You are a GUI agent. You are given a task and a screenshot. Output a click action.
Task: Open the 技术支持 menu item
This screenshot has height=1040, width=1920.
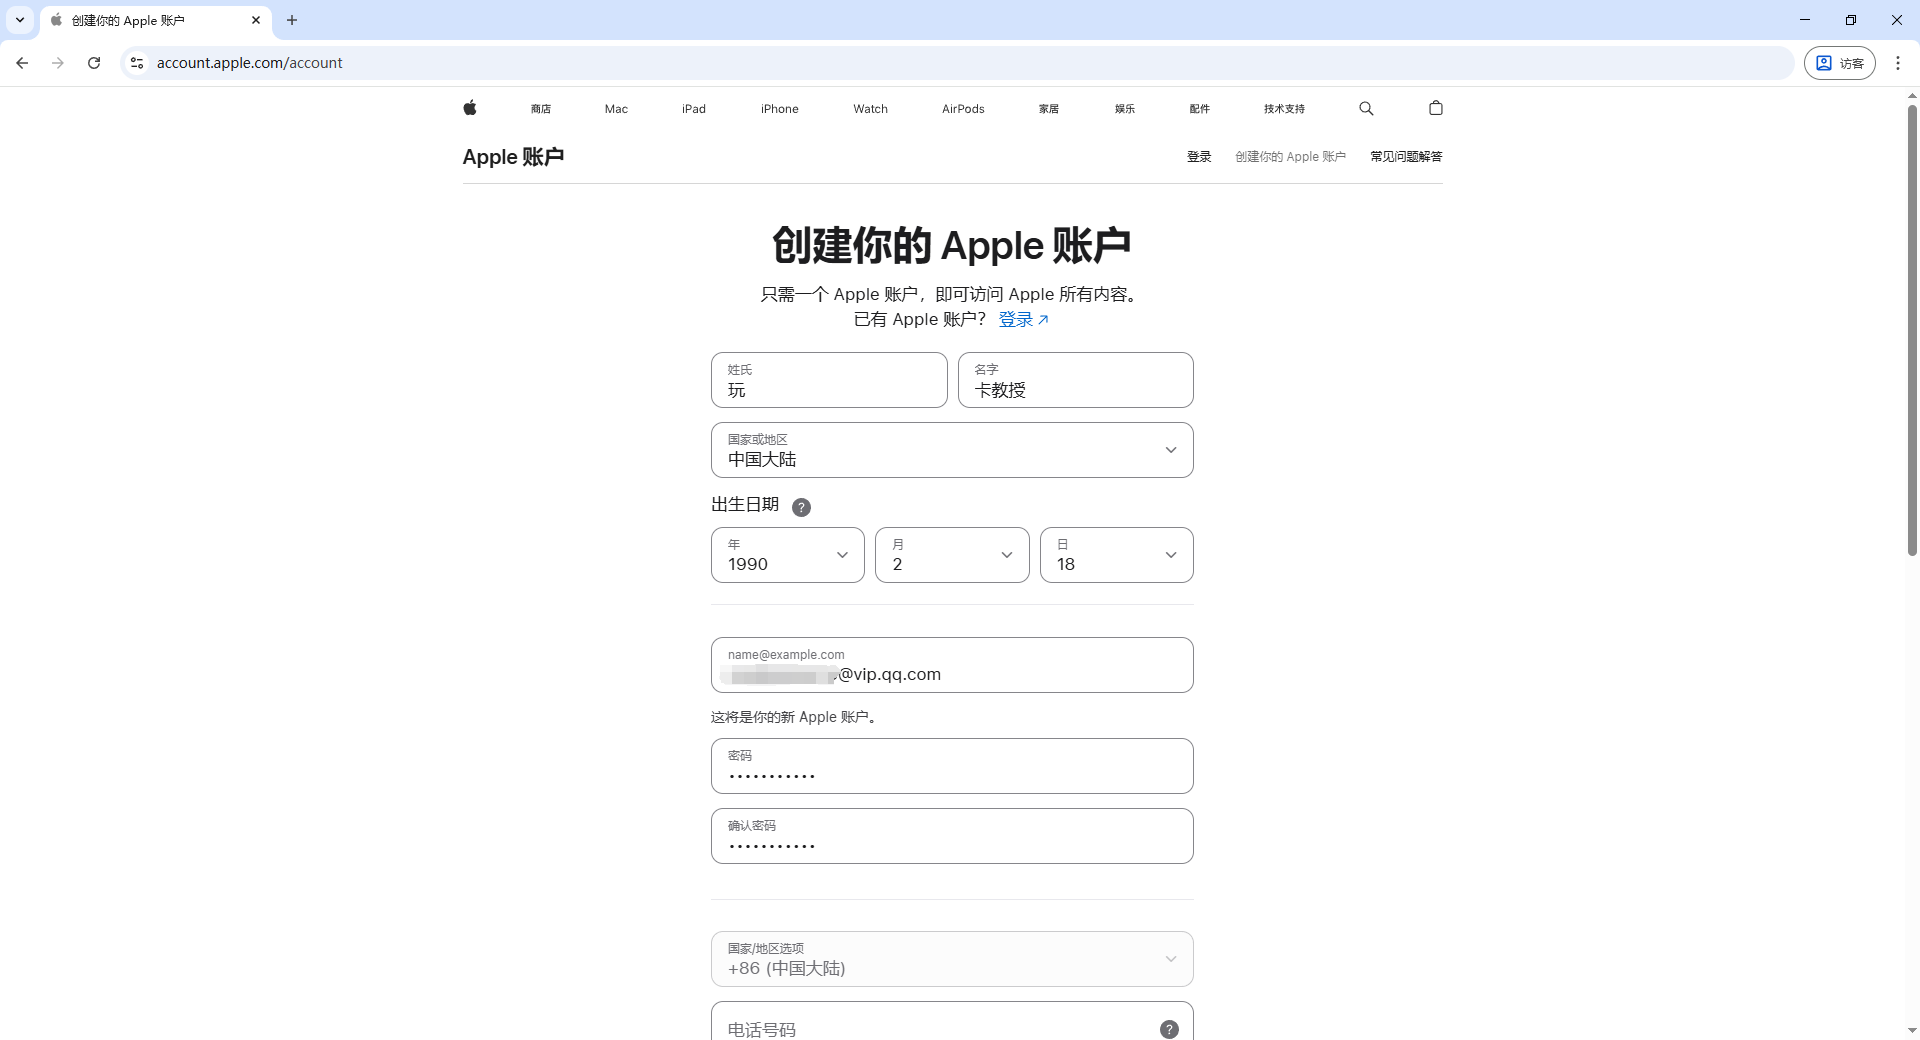tap(1284, 109)
